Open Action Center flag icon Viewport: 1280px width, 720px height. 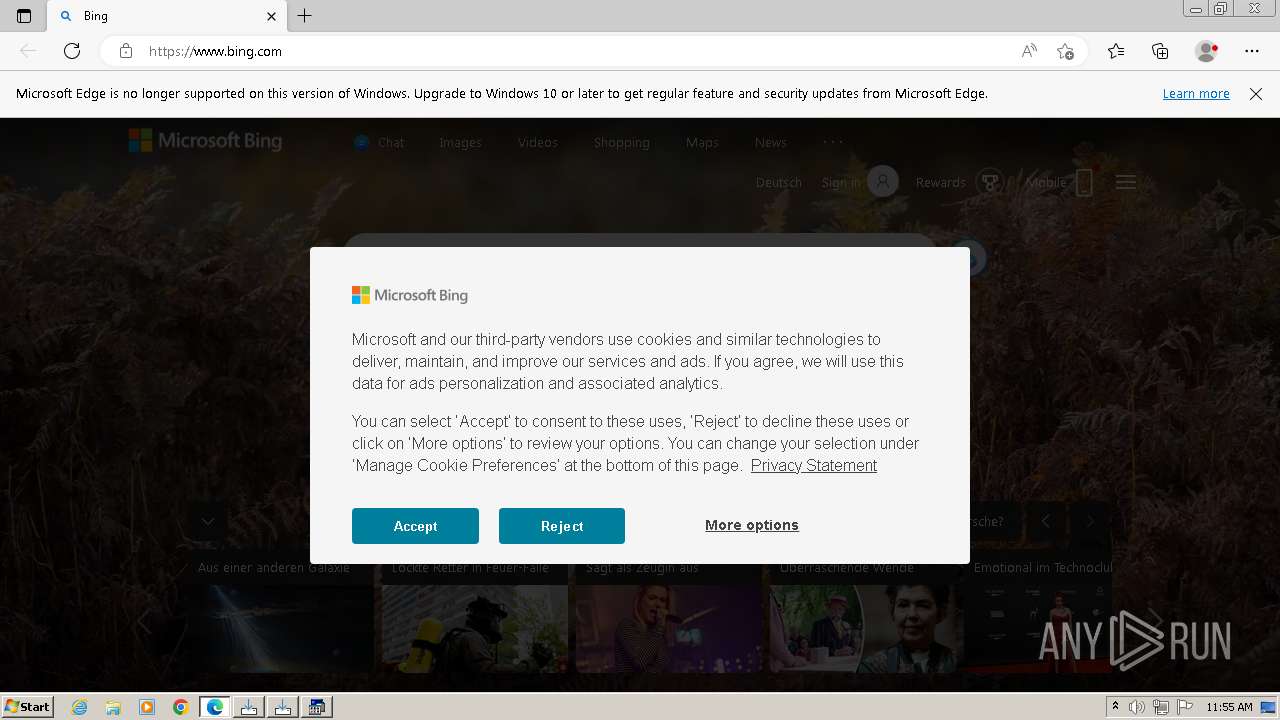pyautogui.click(x=1185, y=707)
